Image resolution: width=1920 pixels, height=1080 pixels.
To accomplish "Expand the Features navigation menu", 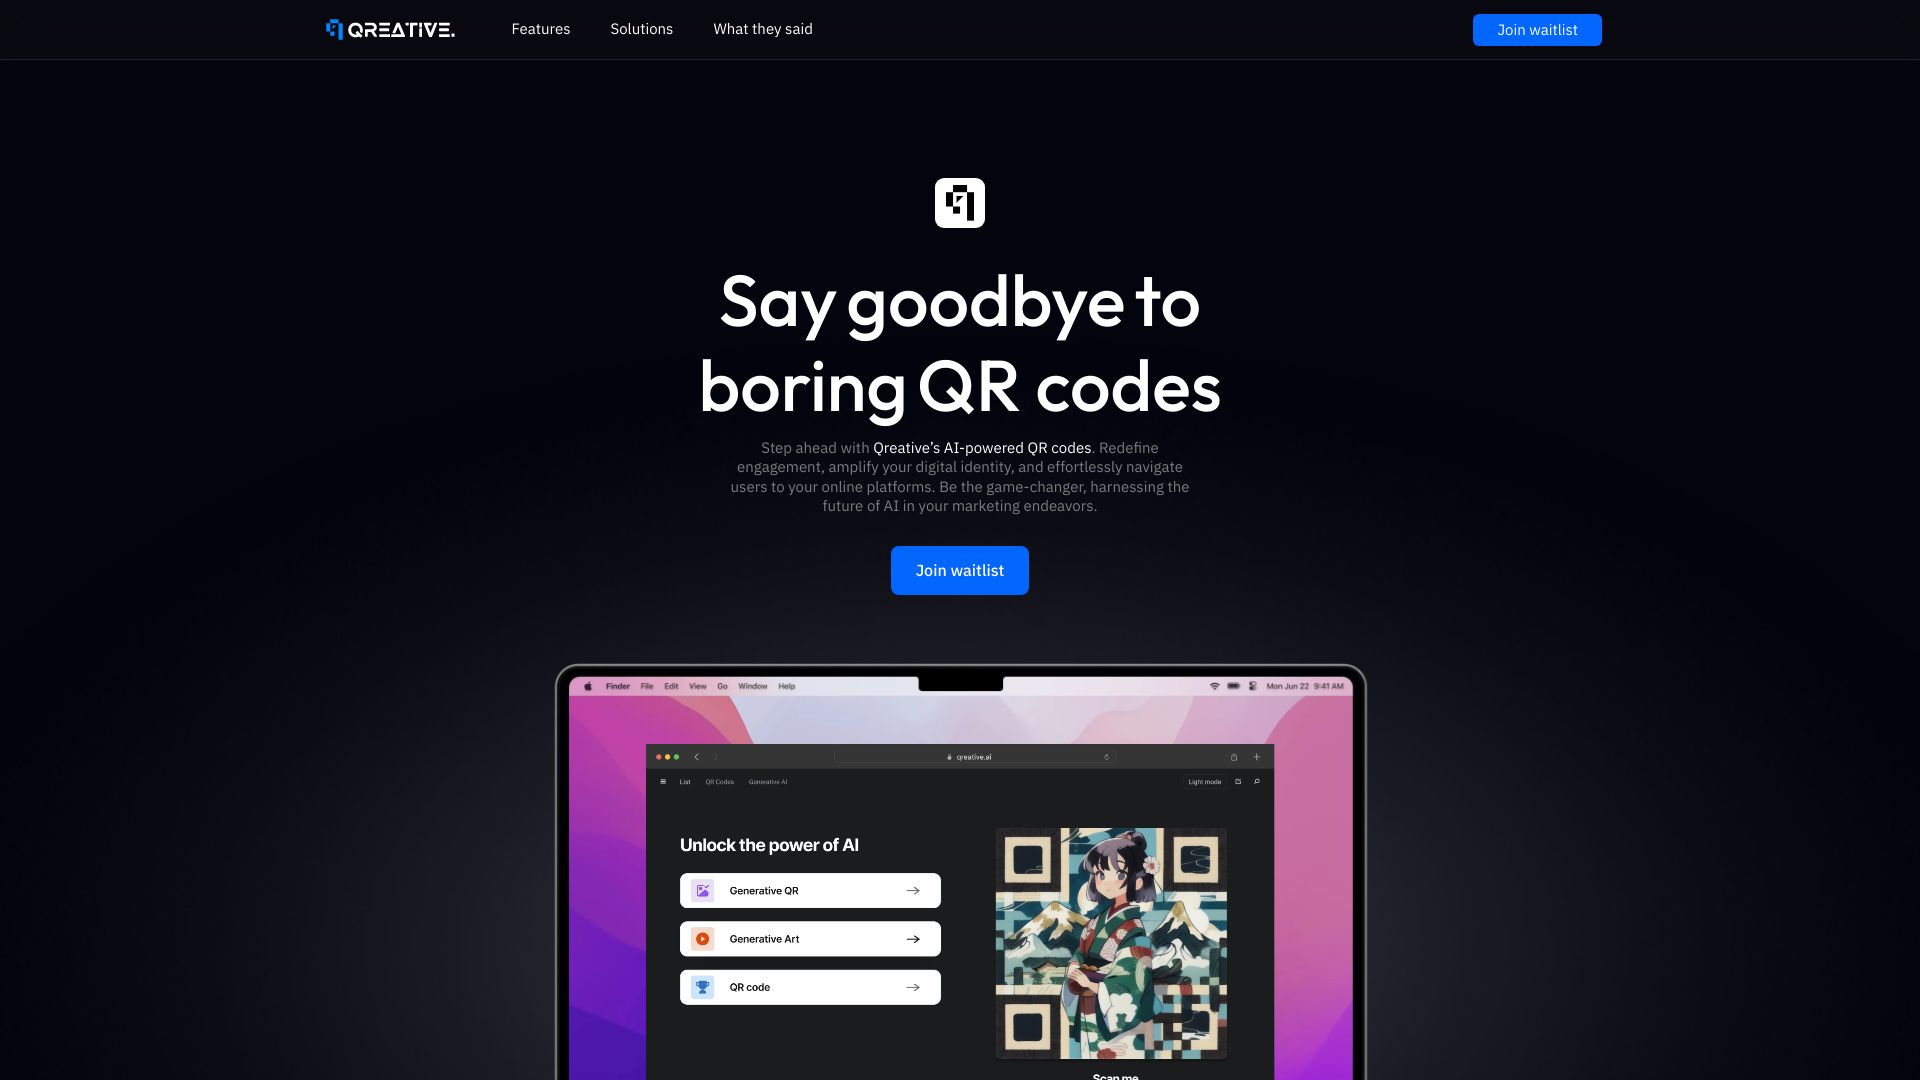I will [541, 29].
